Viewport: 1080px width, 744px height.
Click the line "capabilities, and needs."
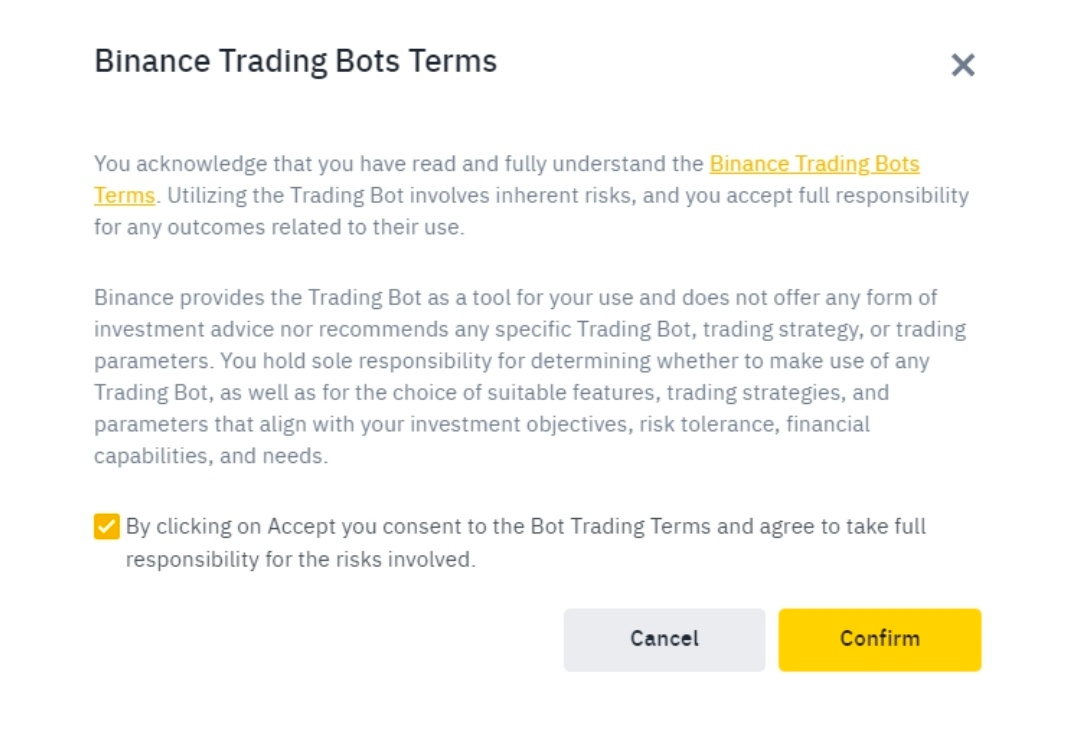click(x=210, y=457)
